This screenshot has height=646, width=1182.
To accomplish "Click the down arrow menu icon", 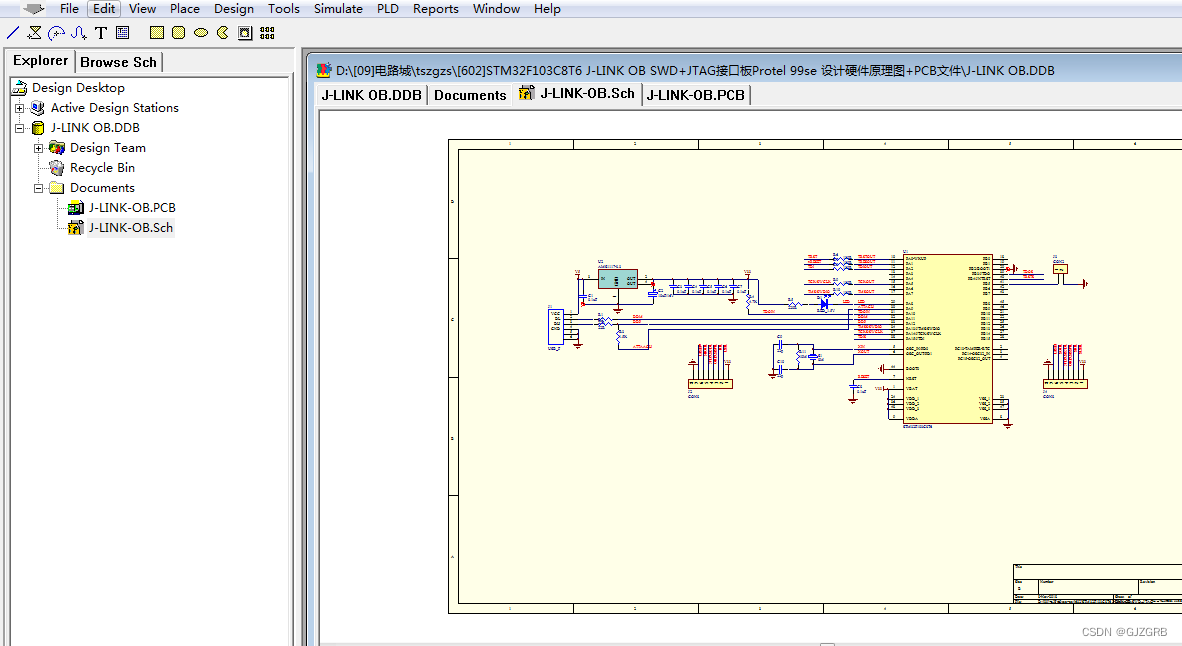I will click(x=33, y=9).
